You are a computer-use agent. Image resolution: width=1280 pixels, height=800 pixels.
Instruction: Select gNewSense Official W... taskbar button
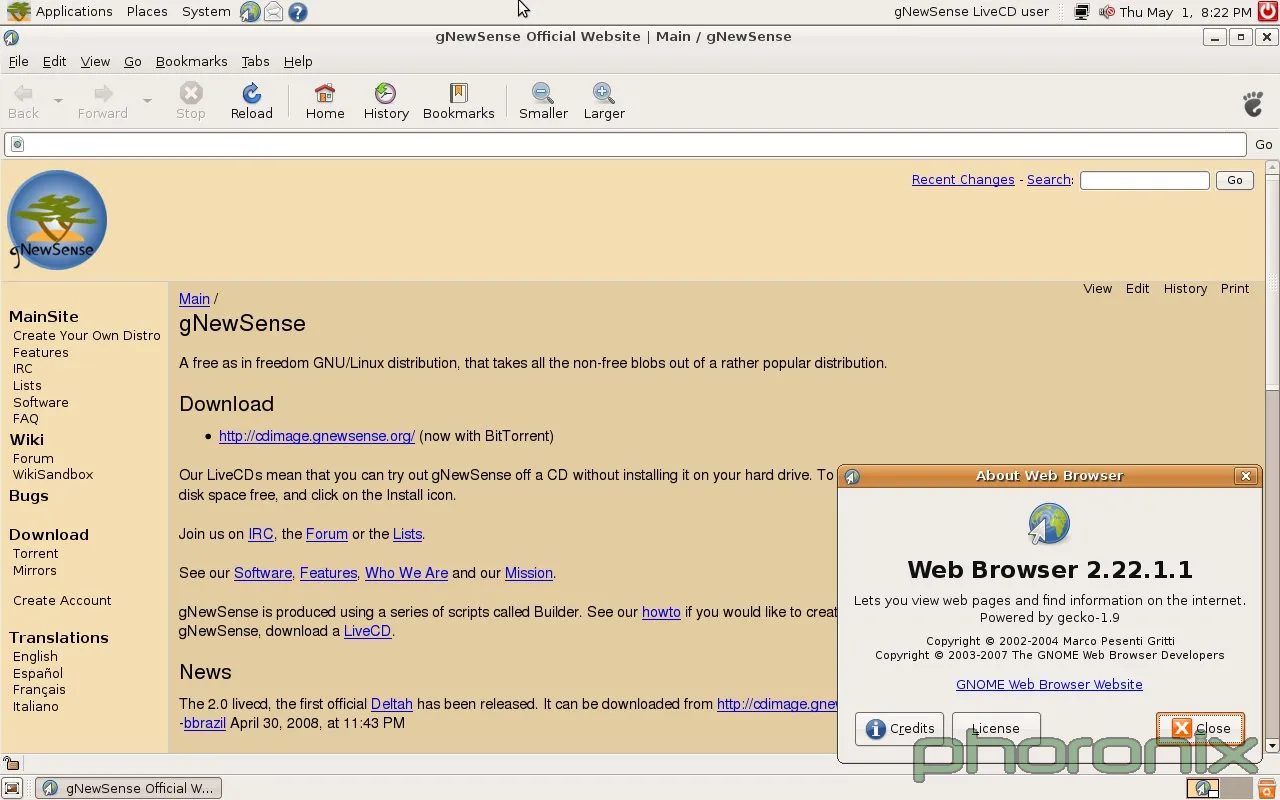coord(128,788)
